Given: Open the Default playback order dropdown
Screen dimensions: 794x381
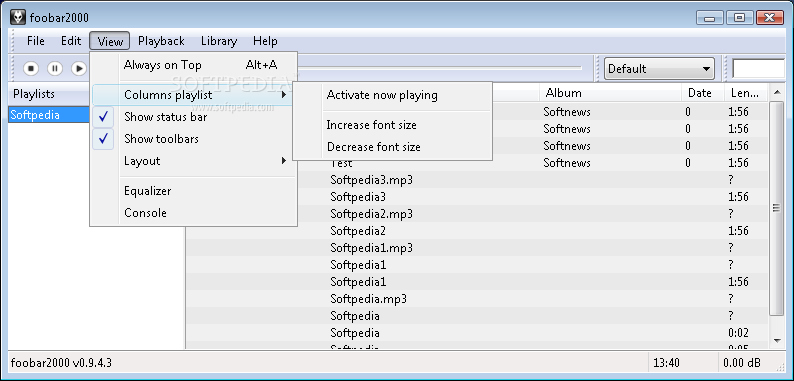Looking at the screenshot, I should tap(659, 68).
